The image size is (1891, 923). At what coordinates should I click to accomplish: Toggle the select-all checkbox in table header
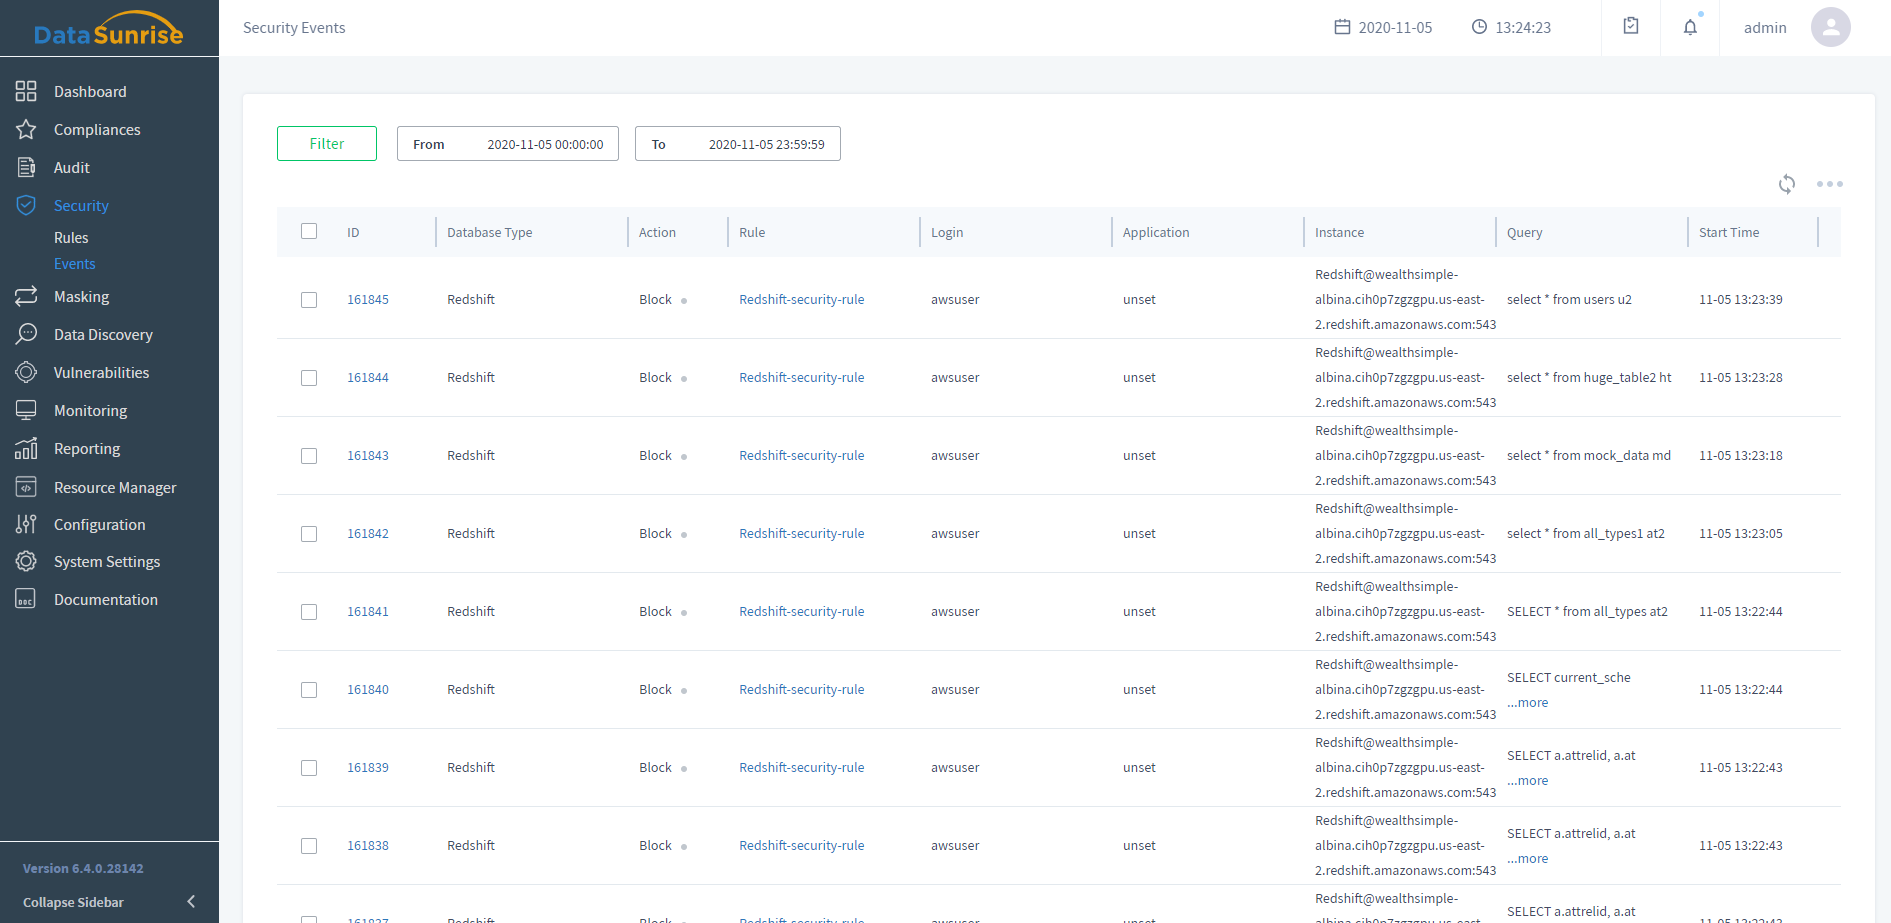point(309,231)
